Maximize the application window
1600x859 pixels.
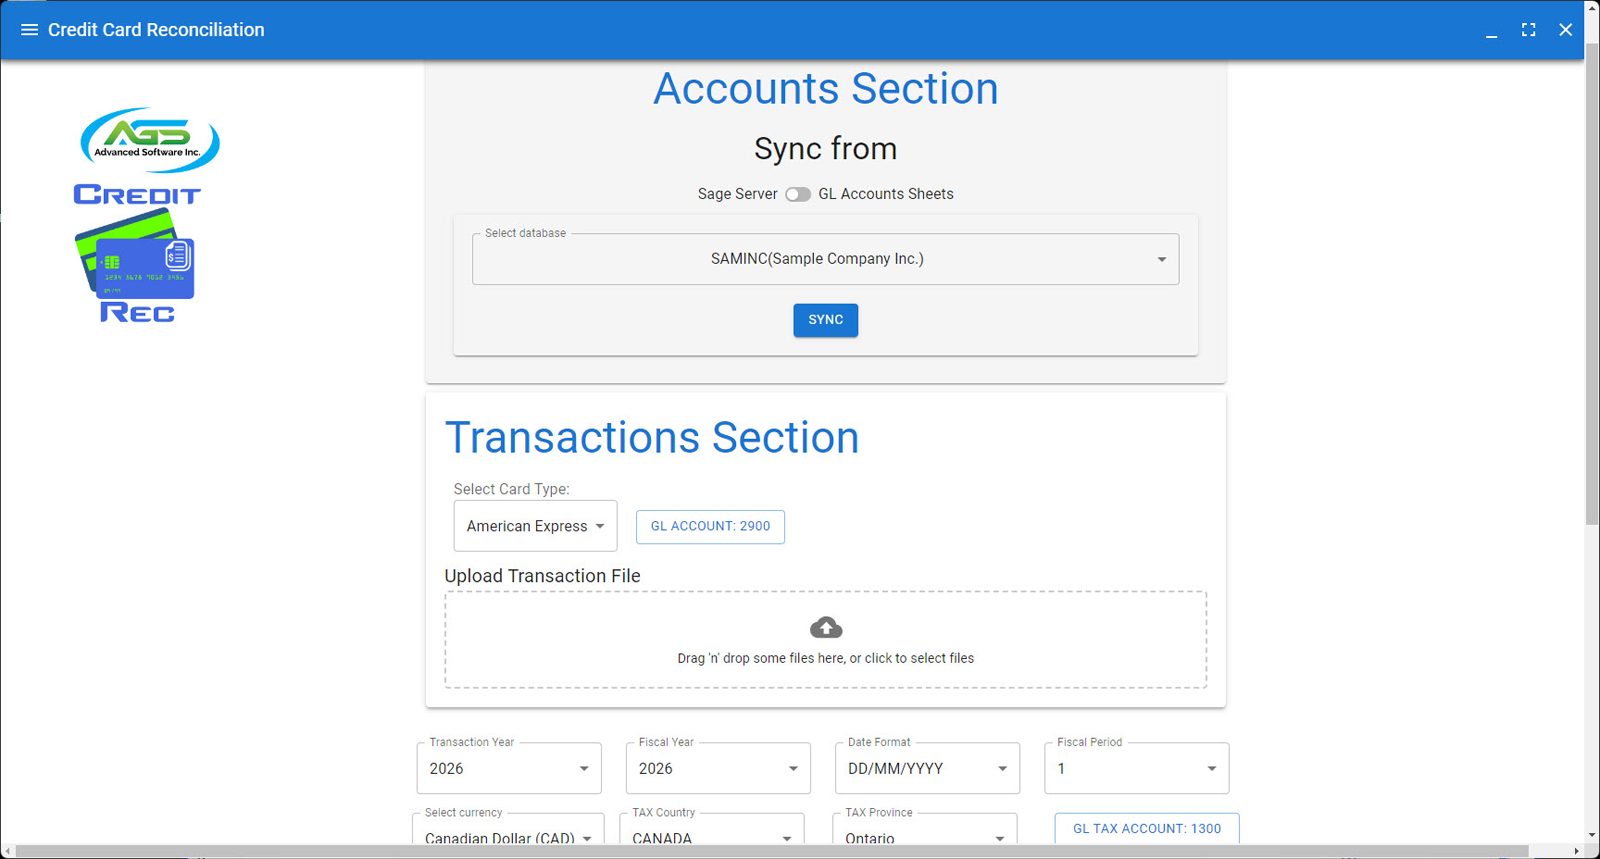1528,30
